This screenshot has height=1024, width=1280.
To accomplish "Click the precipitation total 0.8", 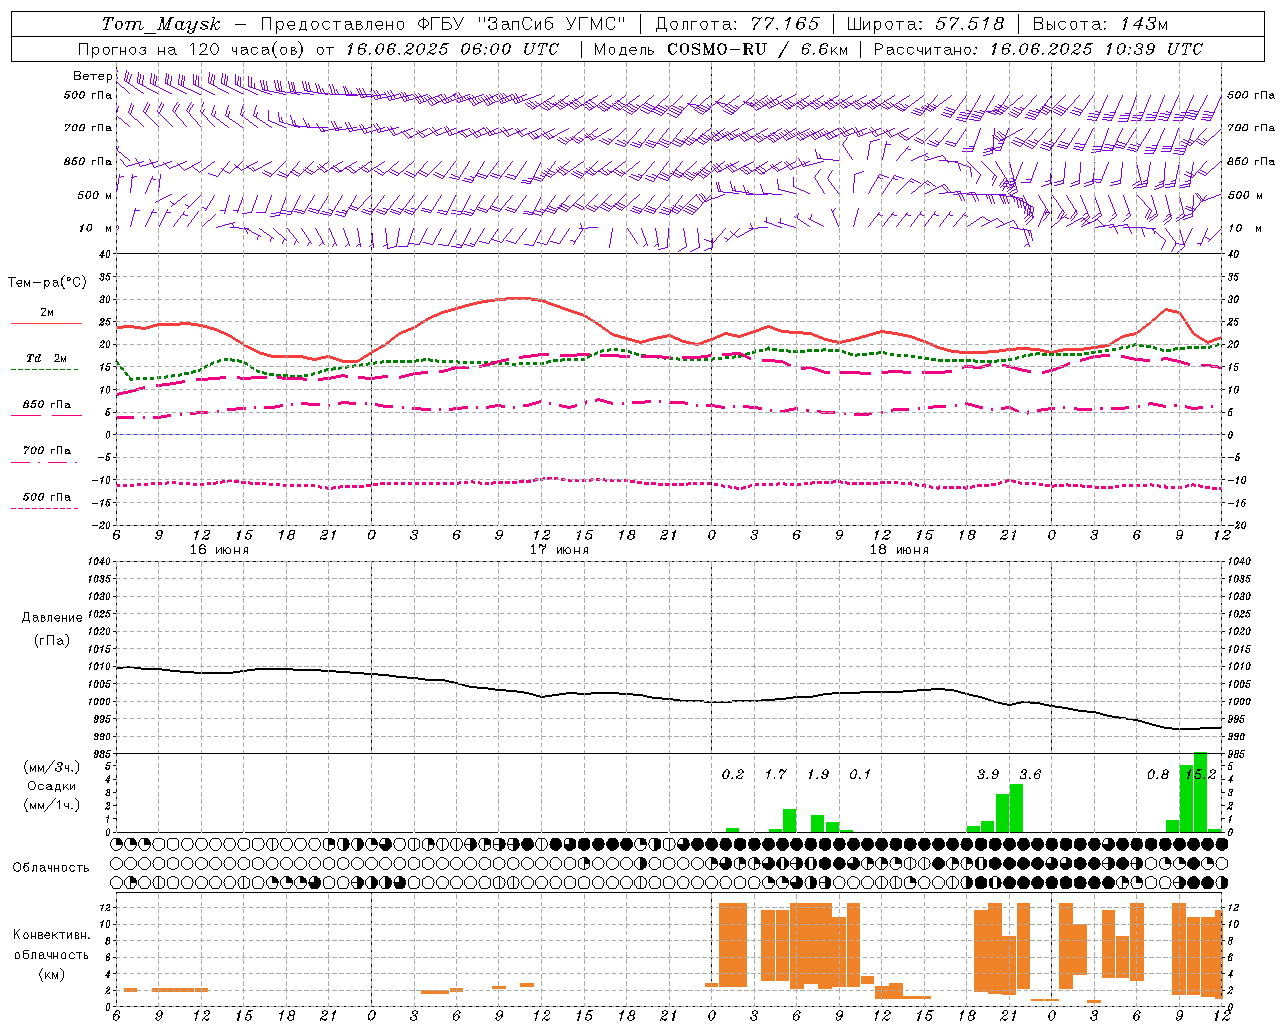I will tap(1158, 774).
